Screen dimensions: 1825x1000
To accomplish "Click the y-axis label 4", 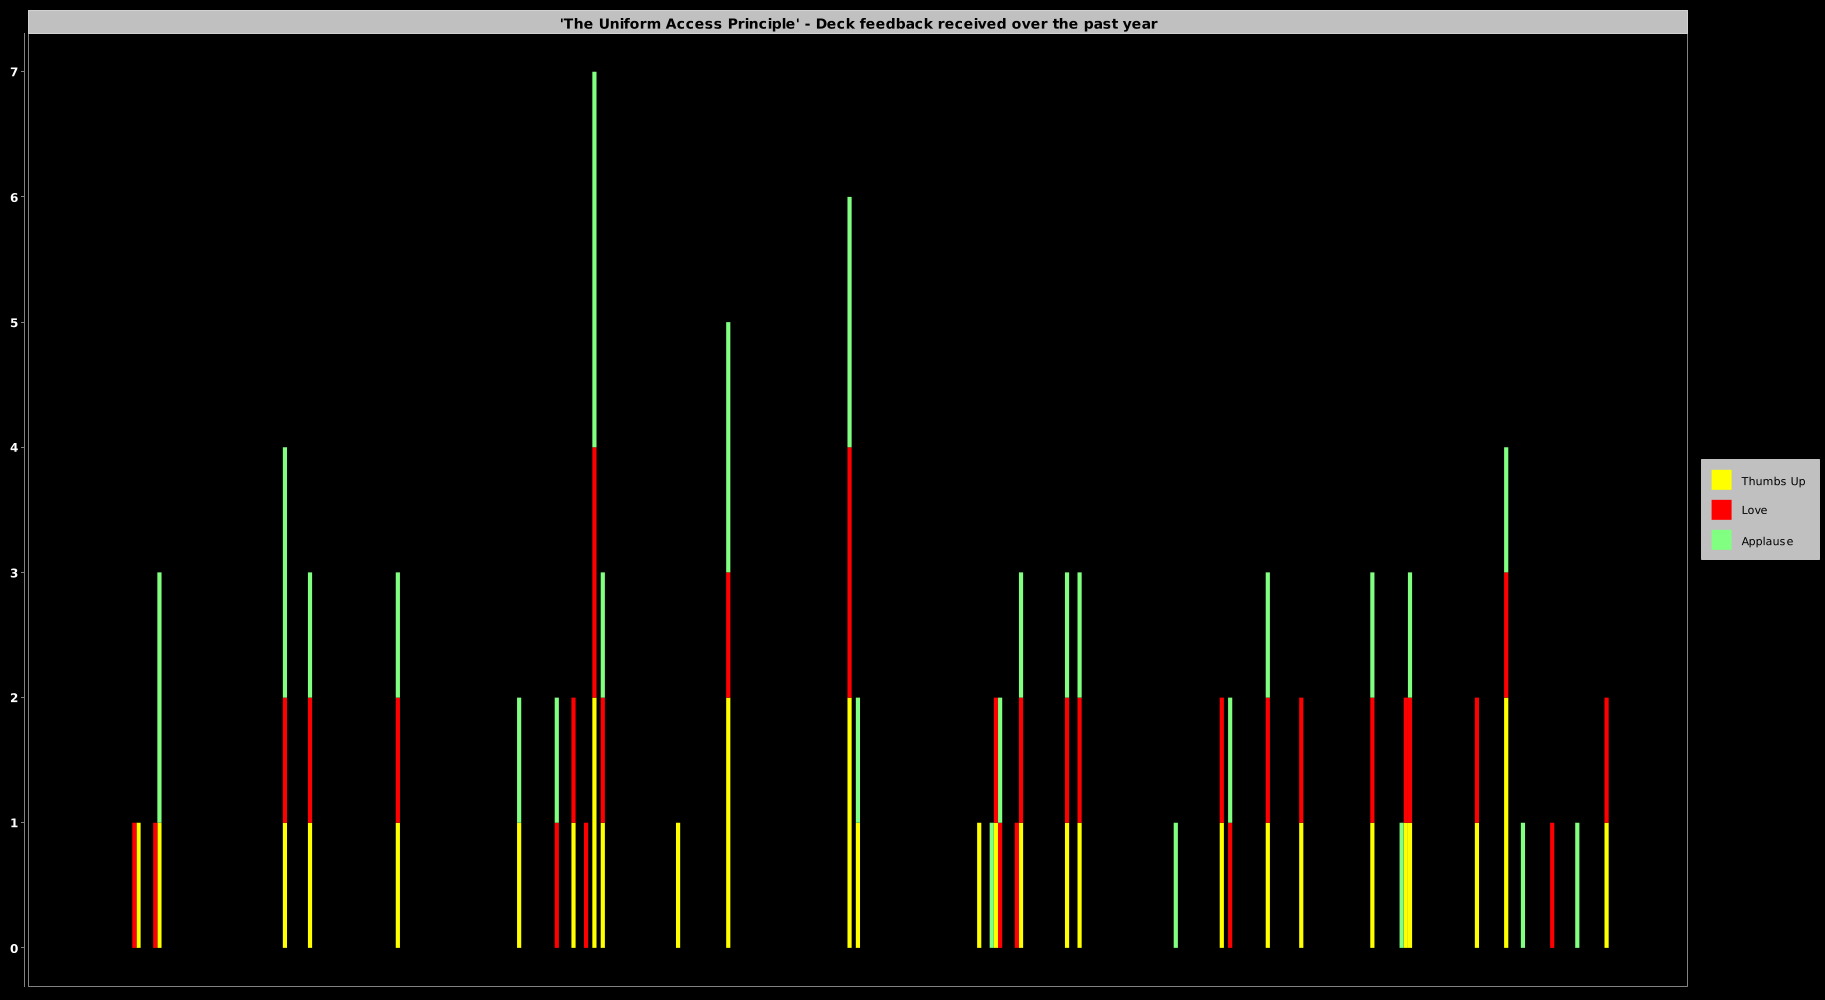I will pos(14,448).
